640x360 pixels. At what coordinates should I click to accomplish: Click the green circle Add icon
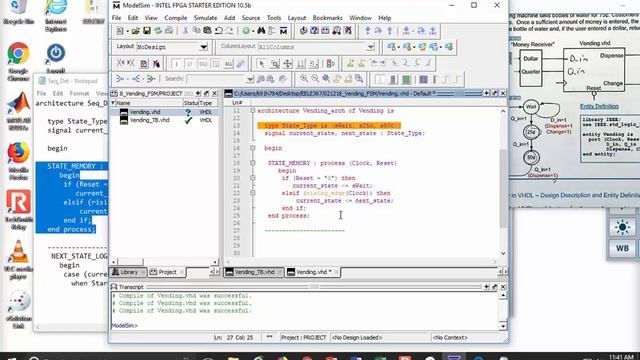[246, 31]
